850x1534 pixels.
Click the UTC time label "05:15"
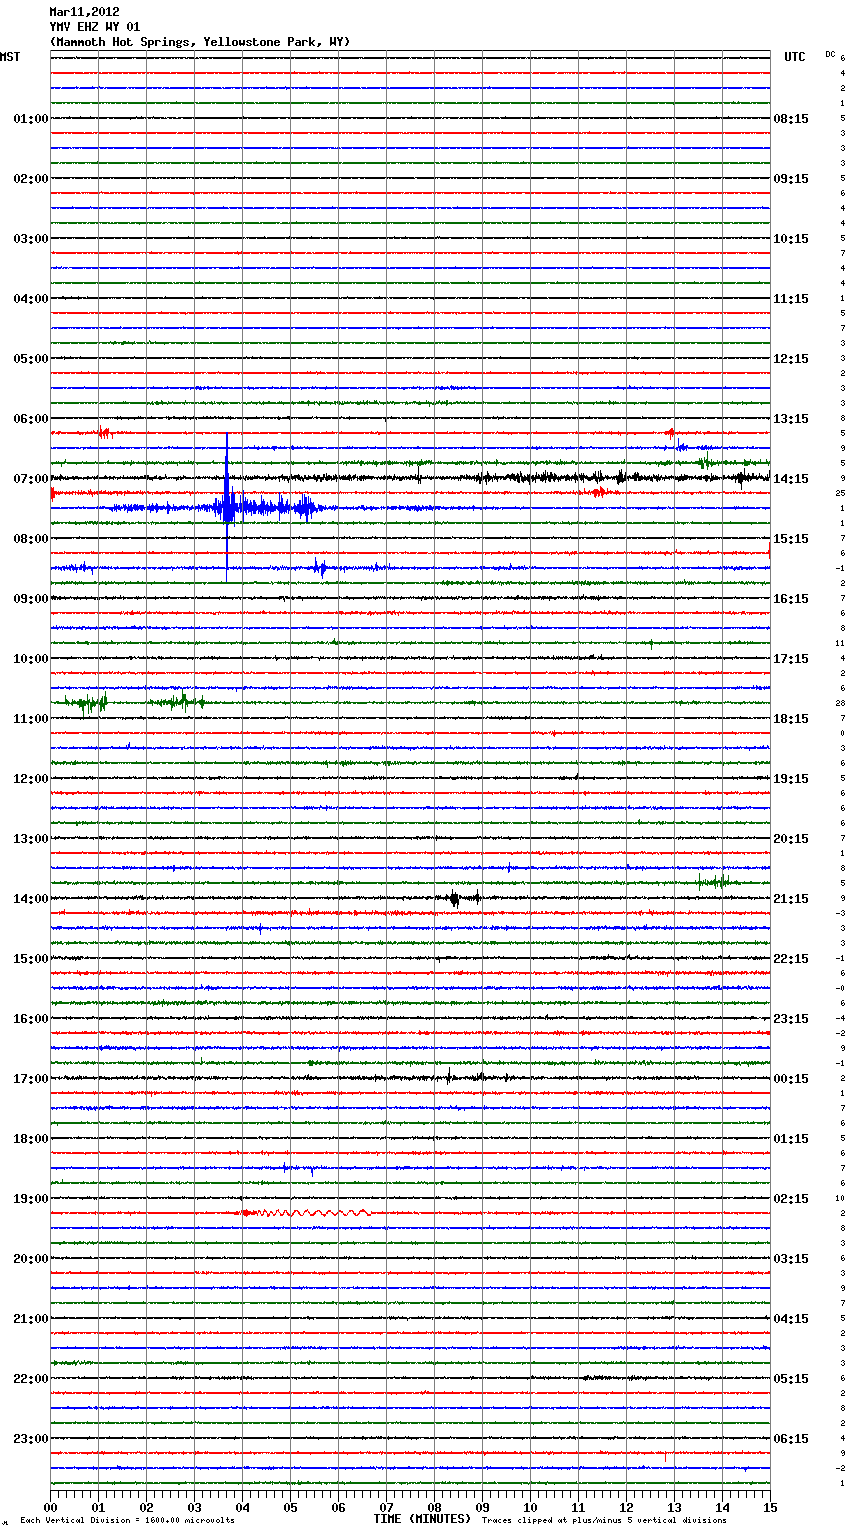click(791, 1379)
